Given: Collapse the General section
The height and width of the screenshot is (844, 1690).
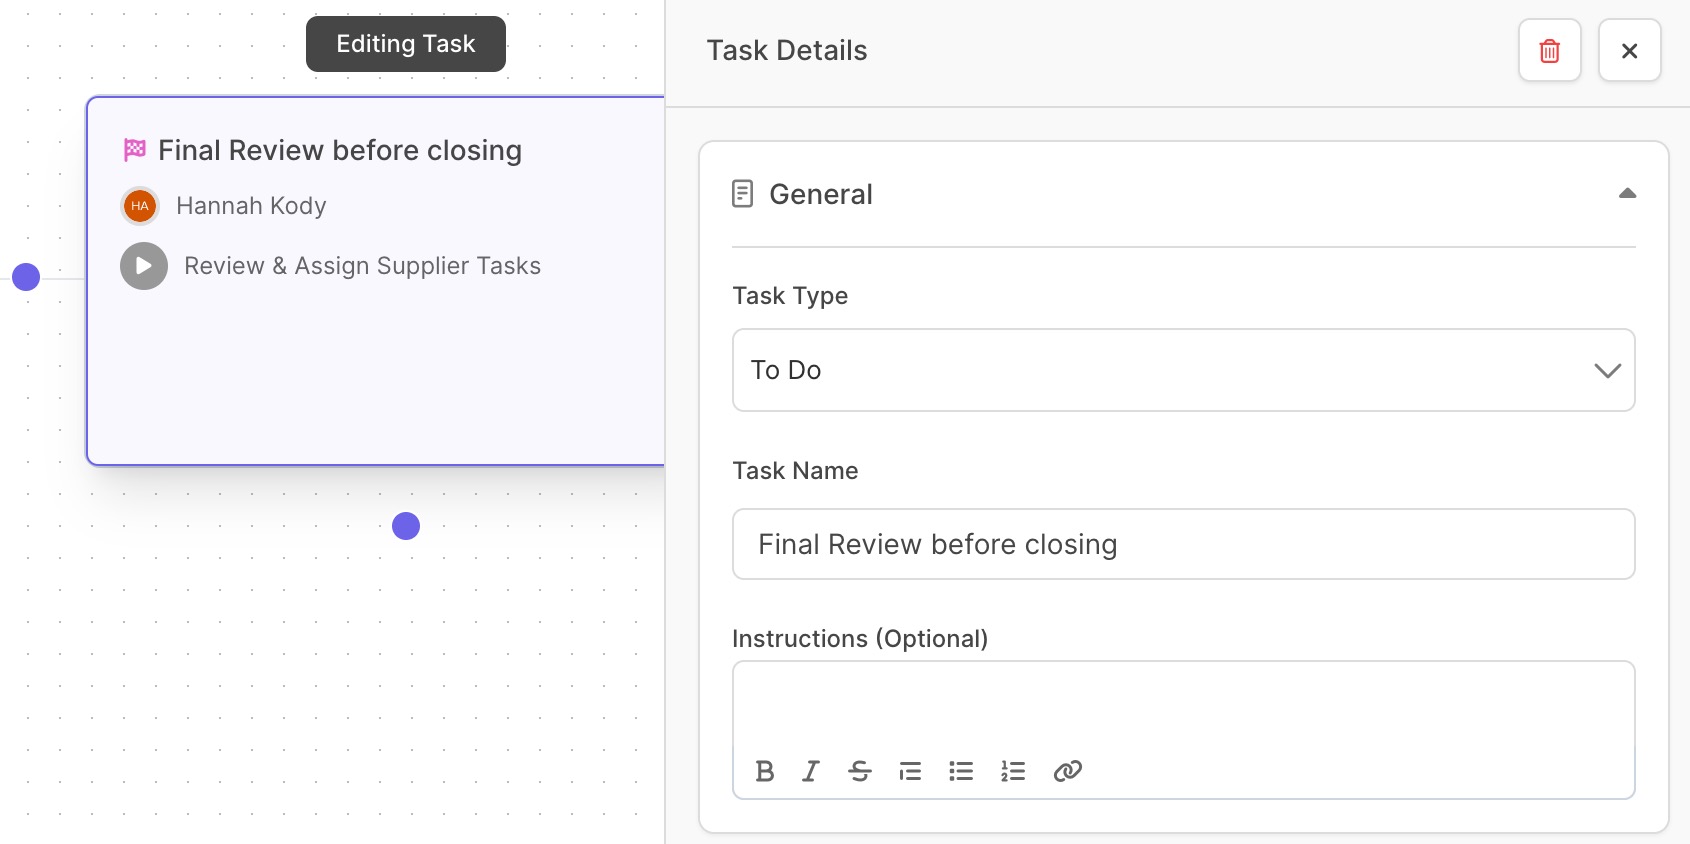Looking at the screenshot, I should [x=1627, y=194].
